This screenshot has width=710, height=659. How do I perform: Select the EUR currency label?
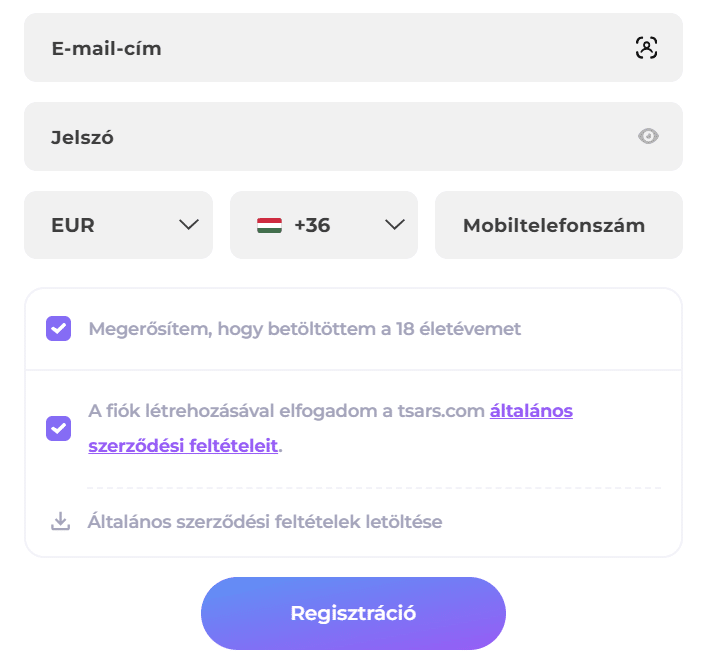pos(73,225)
